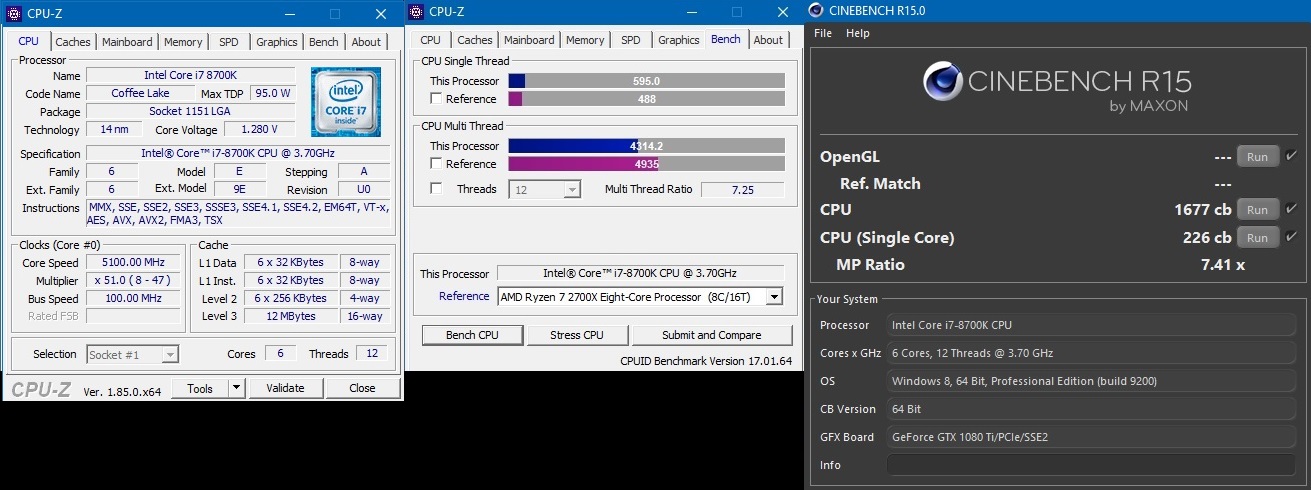The width and height of the screenshot is (1311, 490).
Task: Click the single thread This Processor bar showing 595.0
Action: point(646,81)
